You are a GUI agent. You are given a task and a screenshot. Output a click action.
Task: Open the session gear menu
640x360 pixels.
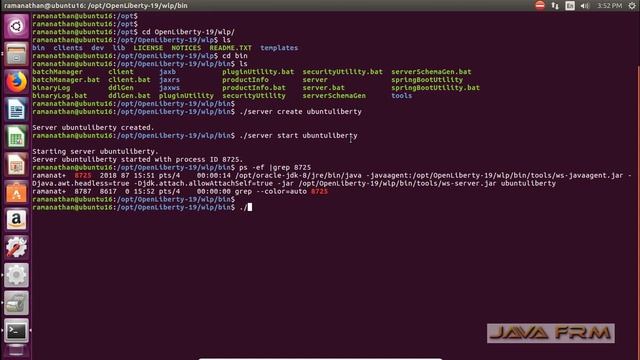(x=632, y=5)
